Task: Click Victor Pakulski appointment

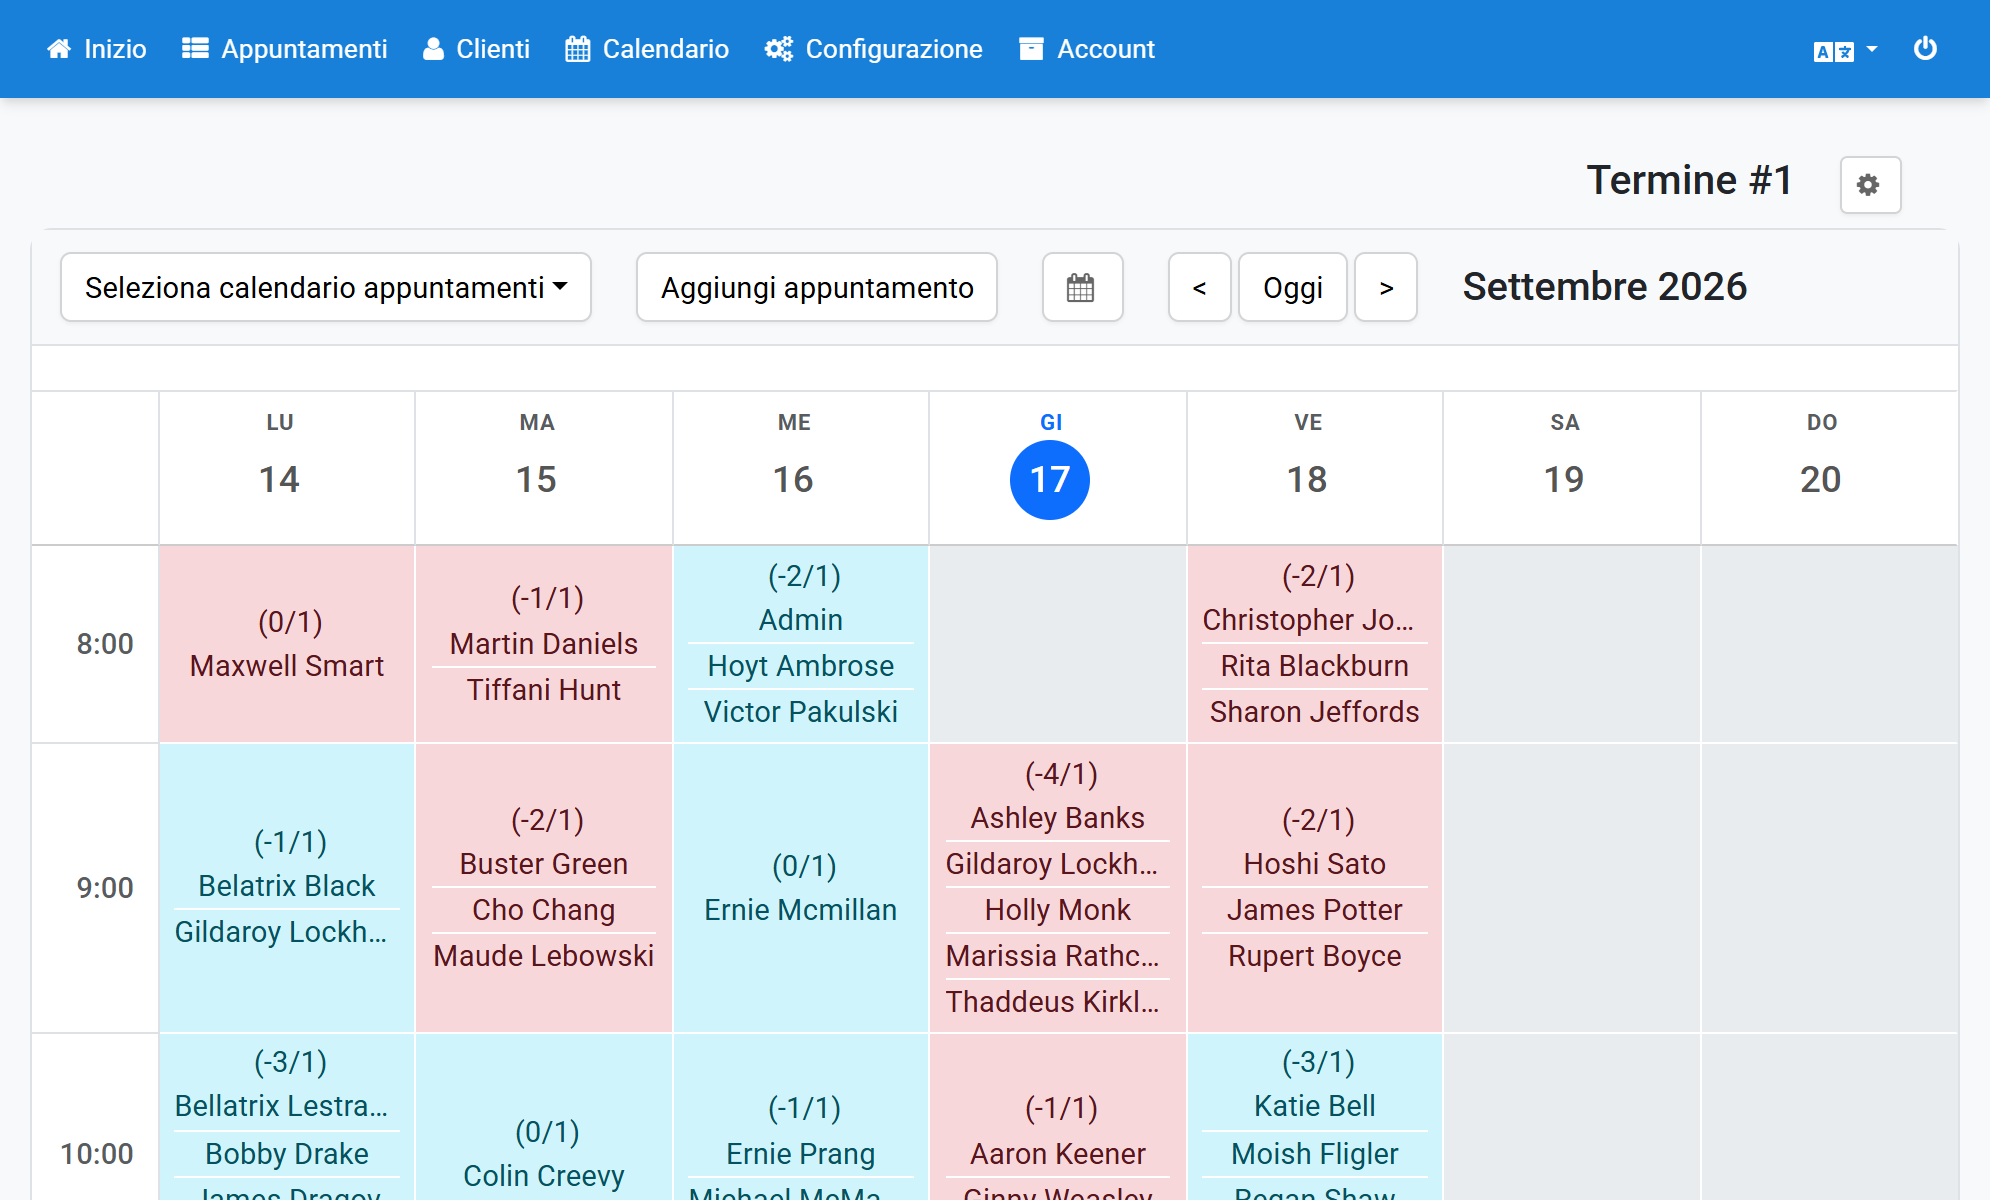Action: [x=801, y=712]
